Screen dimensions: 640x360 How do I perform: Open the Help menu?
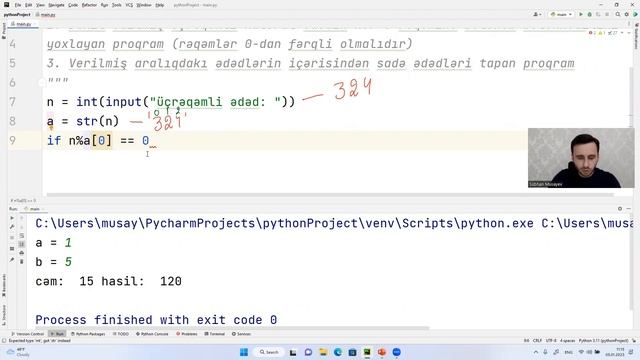pyautogui.click(x=160, y=5)
